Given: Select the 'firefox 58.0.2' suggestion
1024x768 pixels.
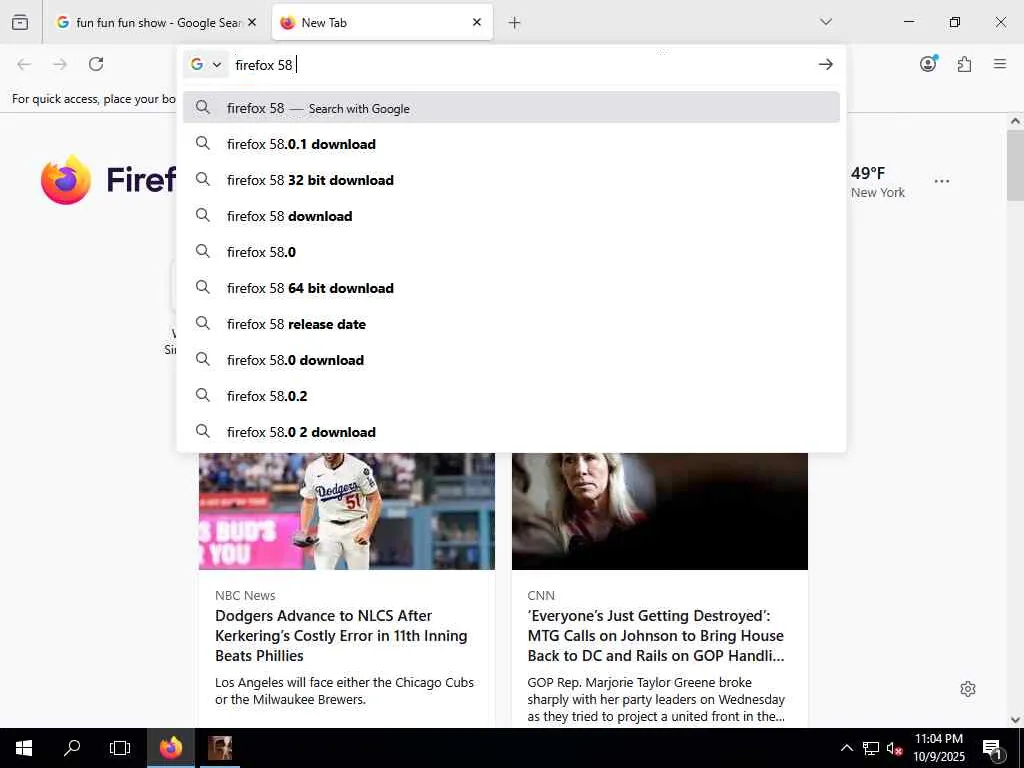Looking at the screenshot, I should click(x=511, y=396).
